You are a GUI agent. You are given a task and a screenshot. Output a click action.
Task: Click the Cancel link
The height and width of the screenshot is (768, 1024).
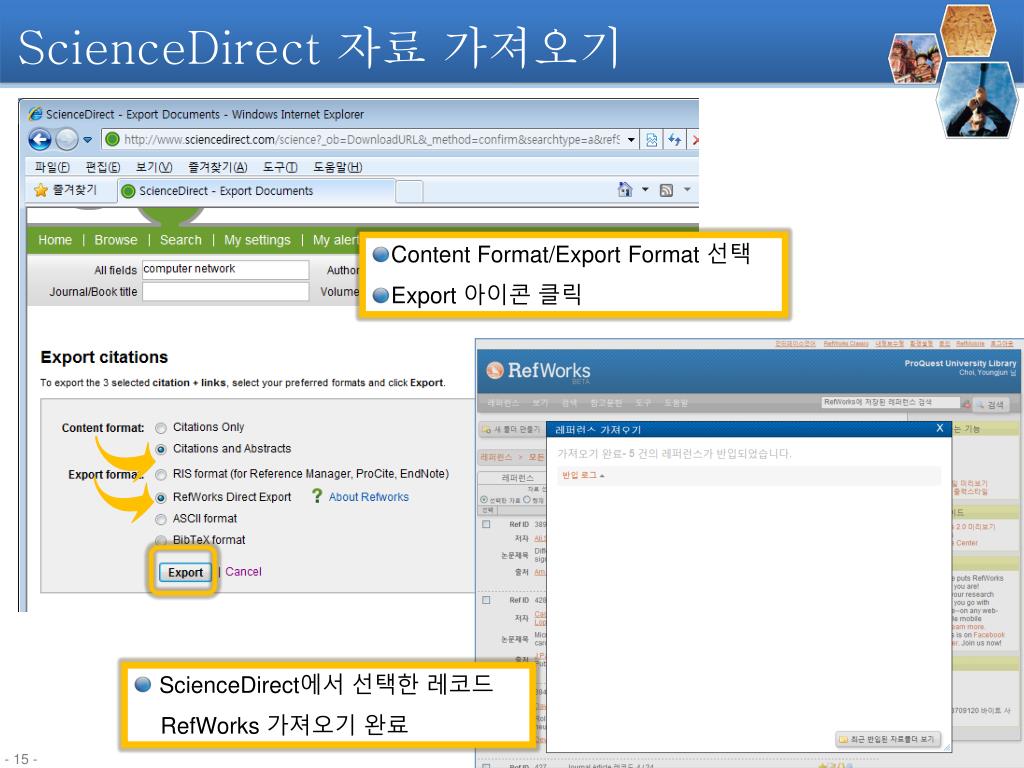point(243,571)
